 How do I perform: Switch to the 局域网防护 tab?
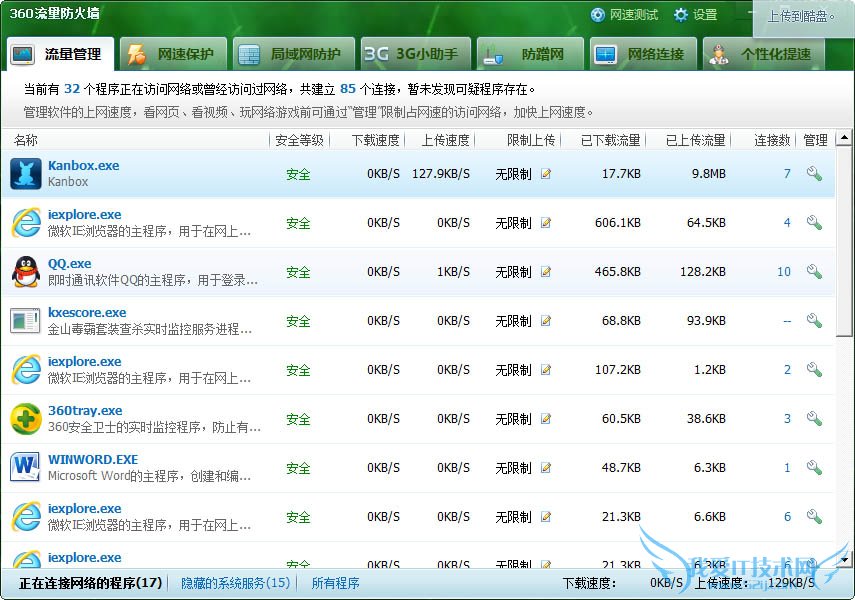[x=290, y=54]
